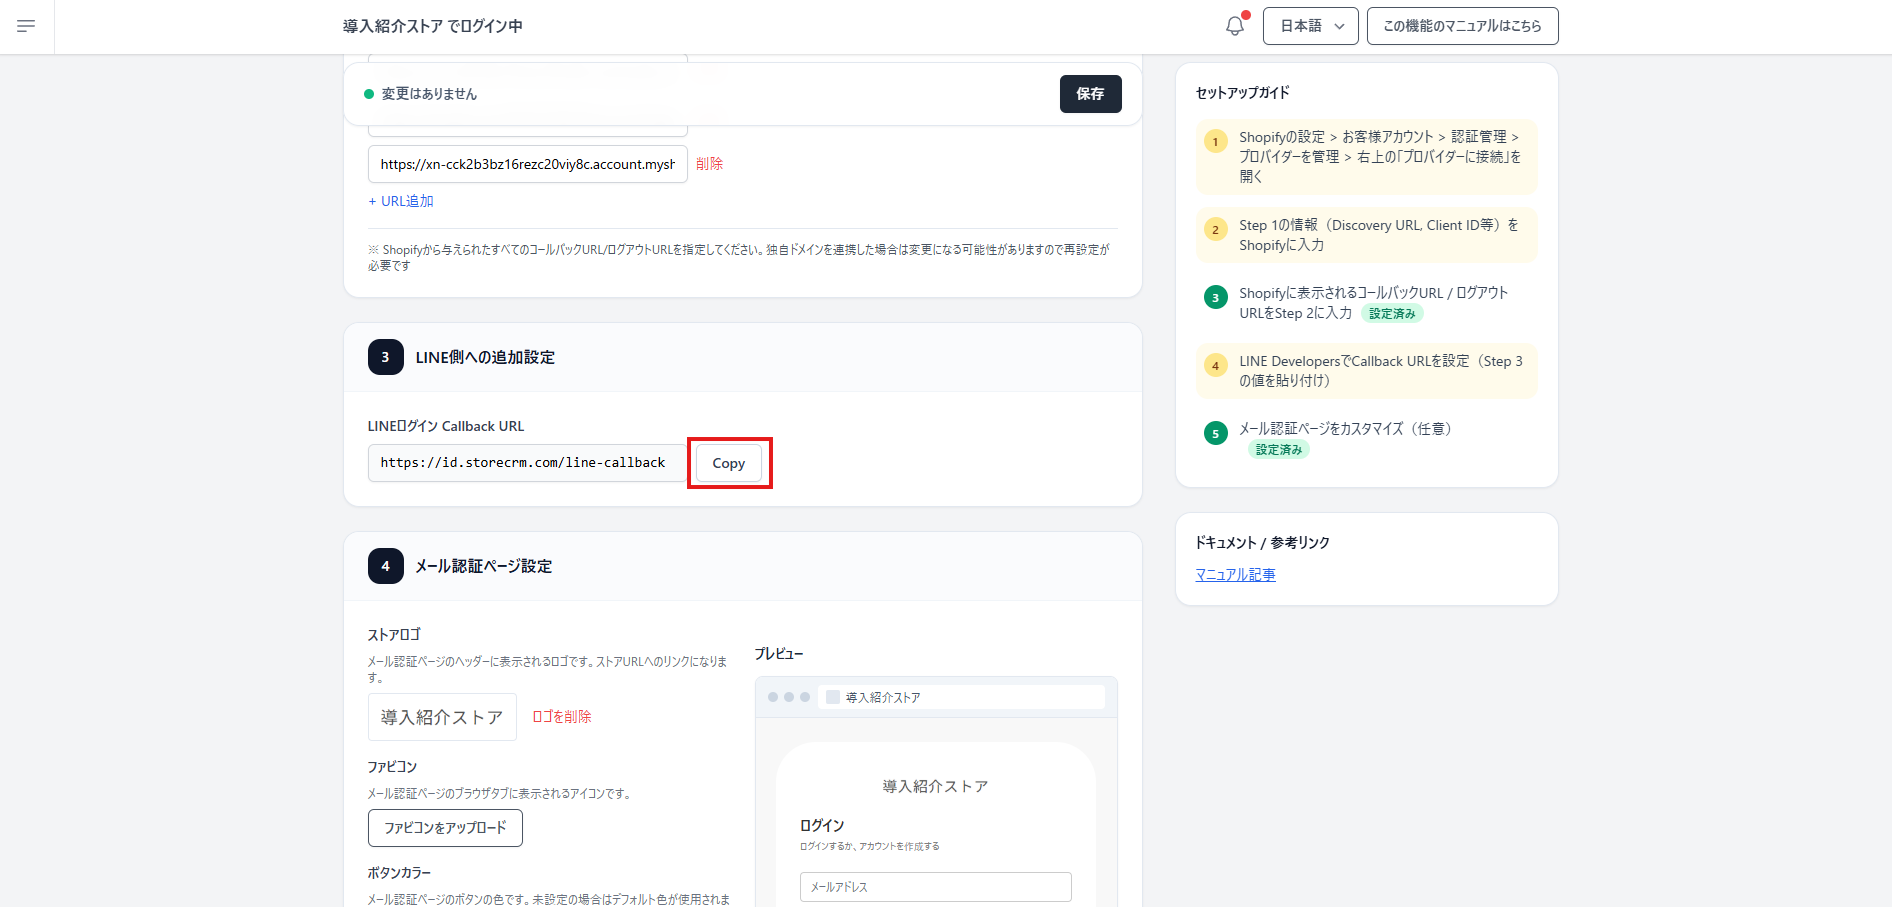
Task: Click + URL追加 to add URL
Action: point(401,201)
